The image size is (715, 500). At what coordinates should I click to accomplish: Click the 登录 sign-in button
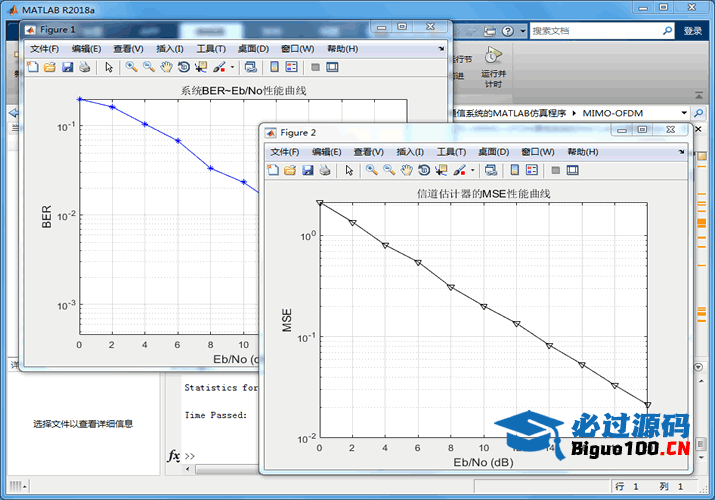(693, 31)
